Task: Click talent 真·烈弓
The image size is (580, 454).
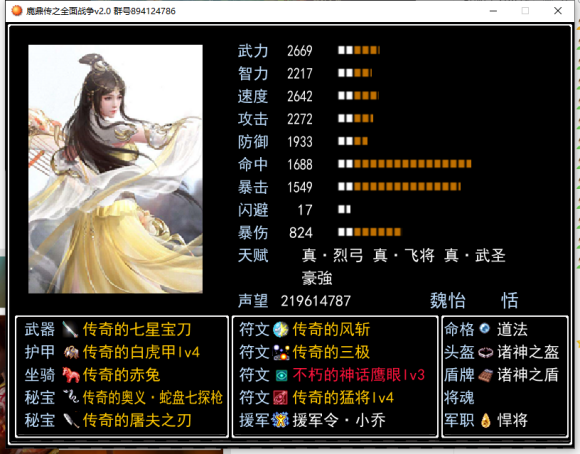Action: coord(333,255)
